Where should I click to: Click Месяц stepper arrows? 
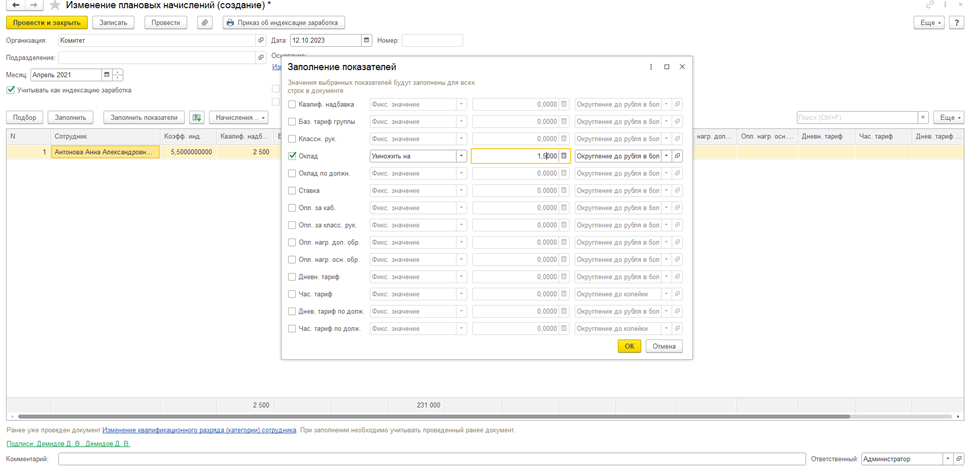click(118, 75)
